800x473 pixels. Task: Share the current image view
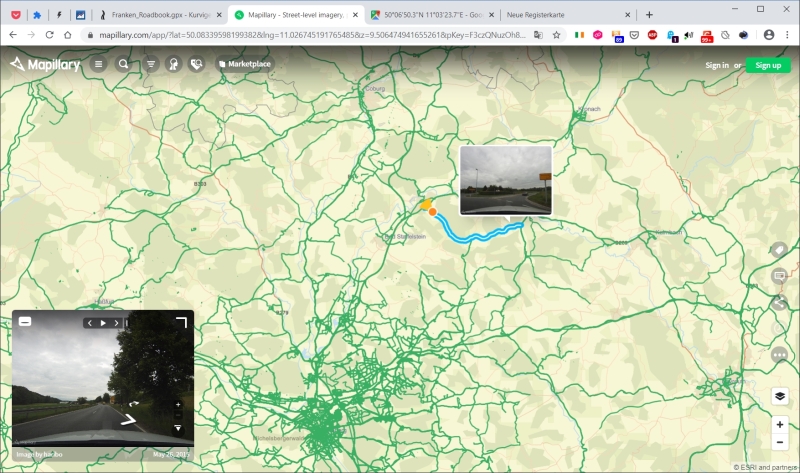[x=779, y=303]
